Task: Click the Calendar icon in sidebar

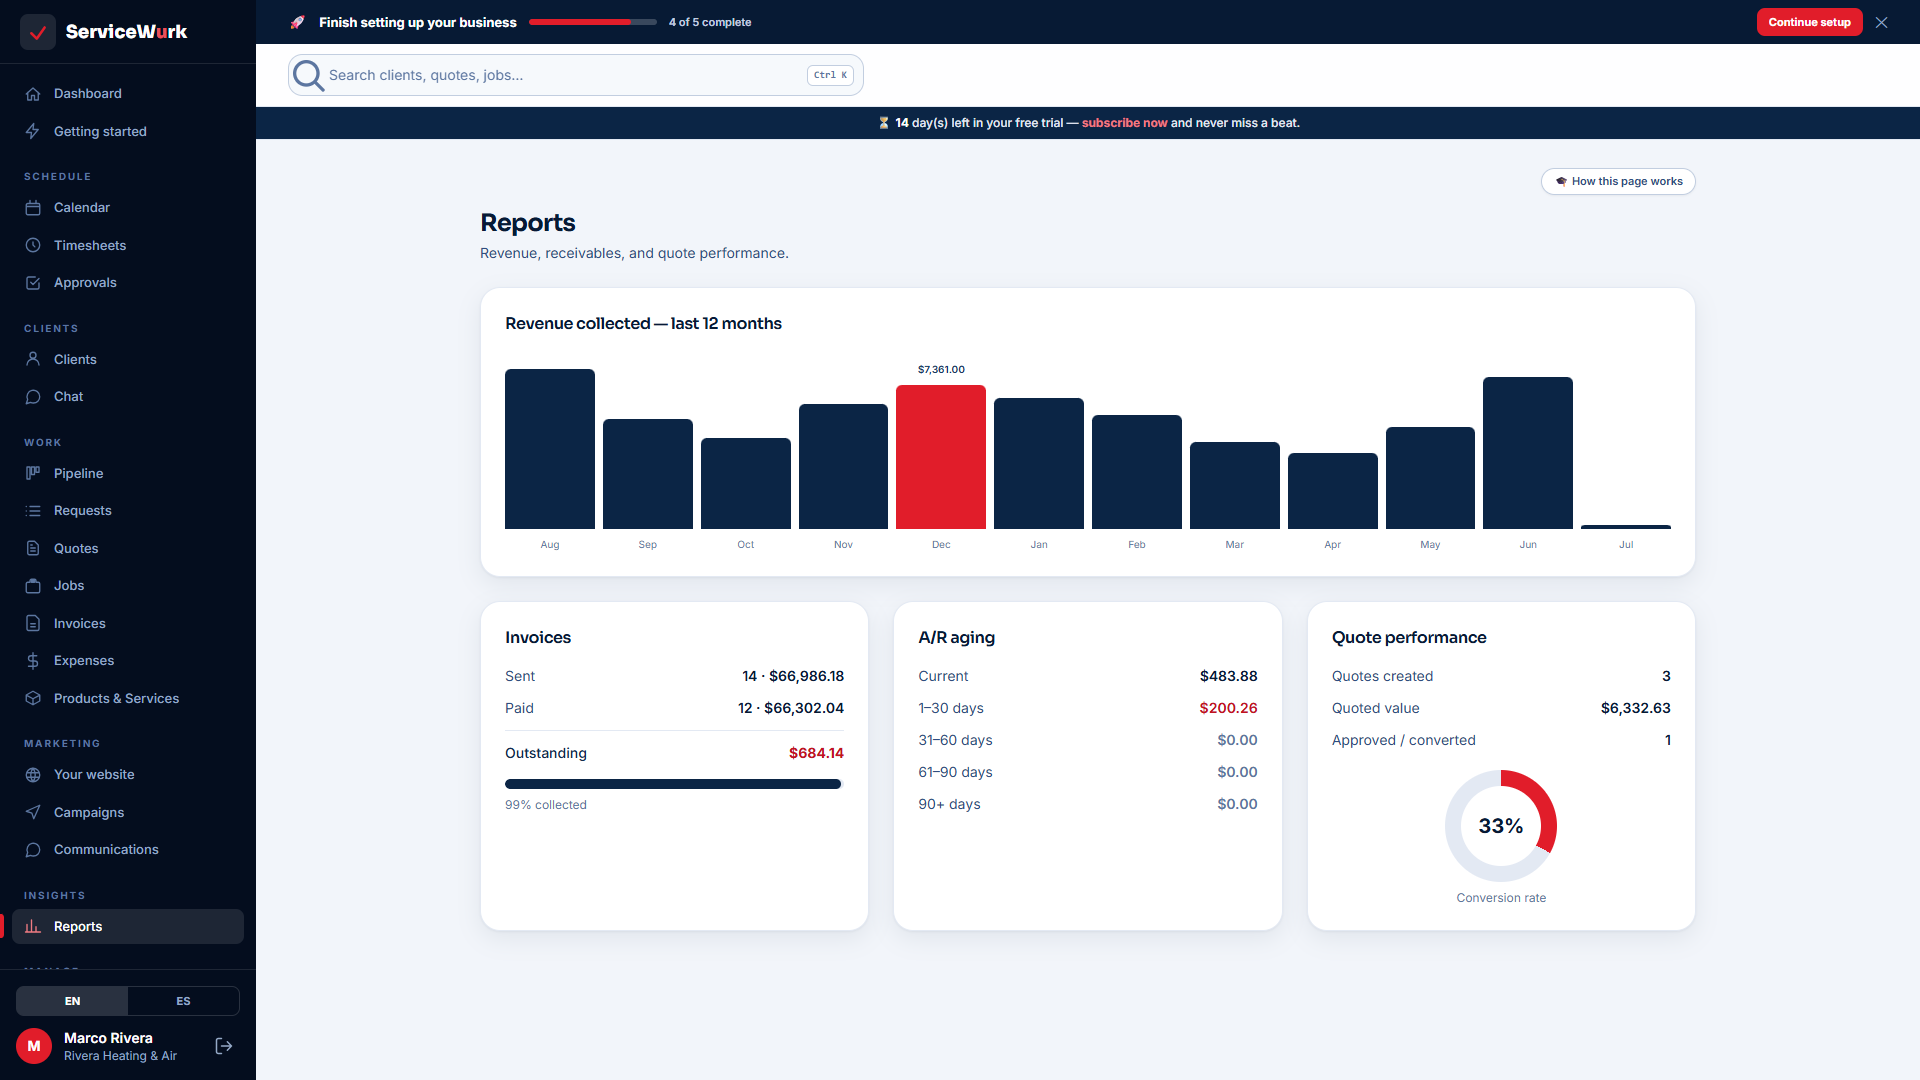Action: click(x=33, y=208)
